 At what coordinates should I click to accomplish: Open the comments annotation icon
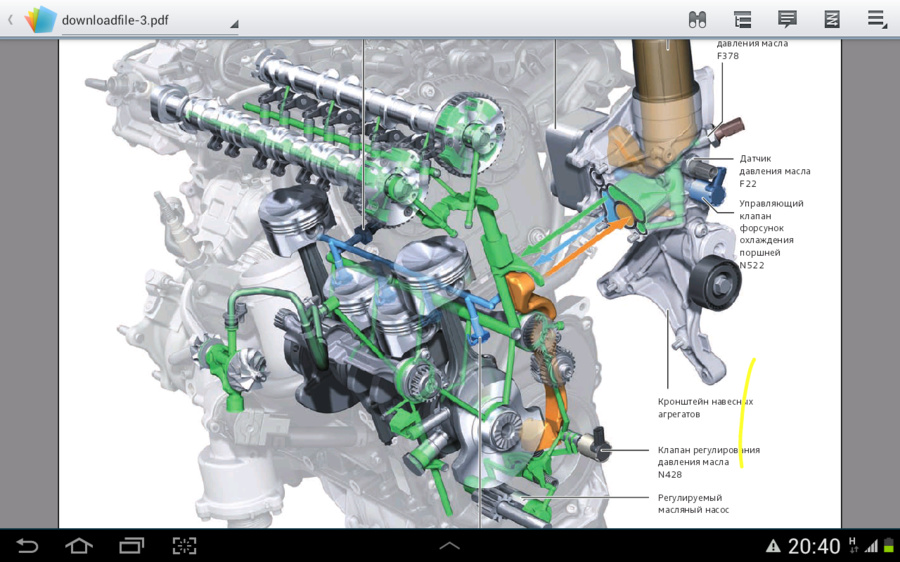[x=787, y=19]
